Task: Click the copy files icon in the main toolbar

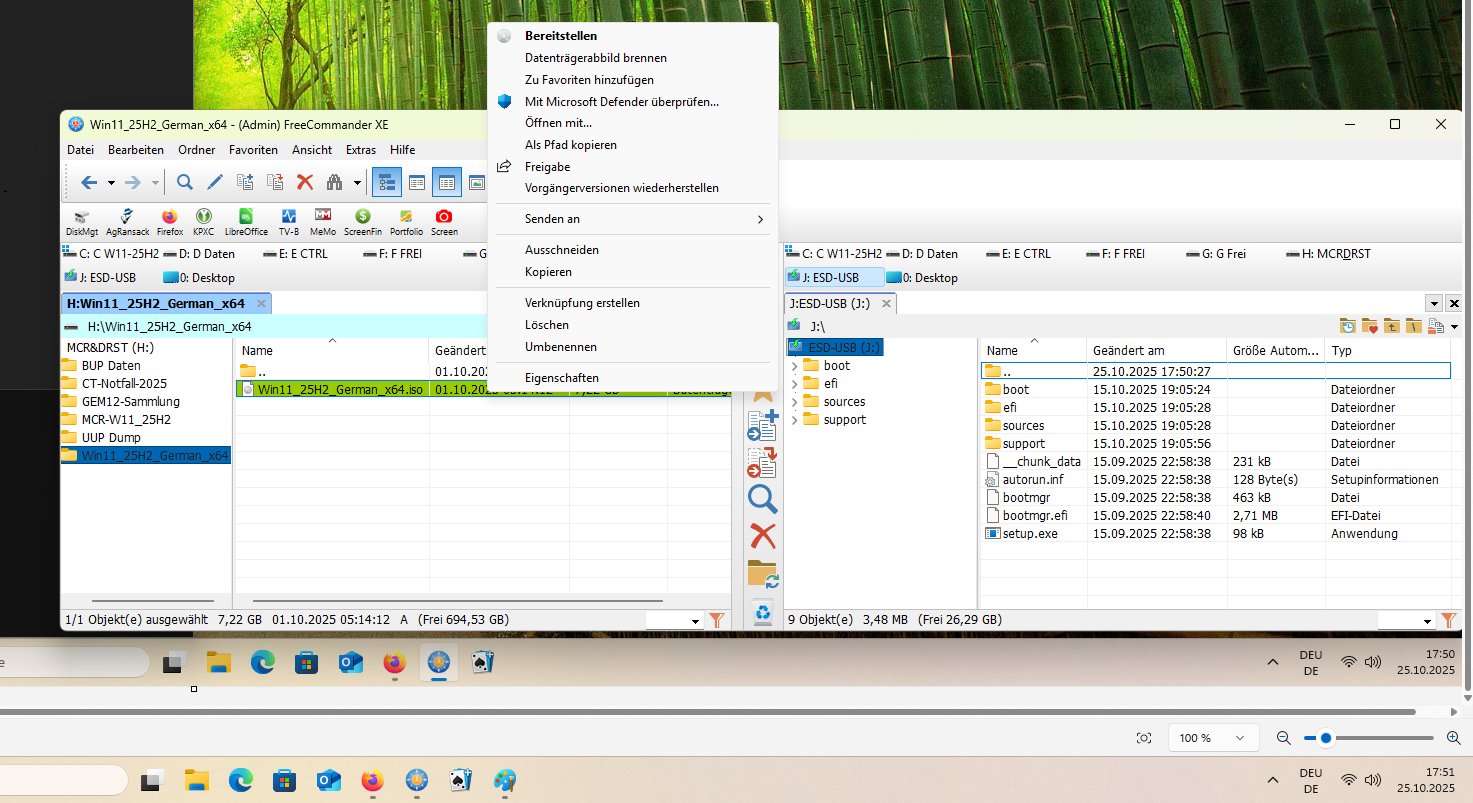Action: 245,182
